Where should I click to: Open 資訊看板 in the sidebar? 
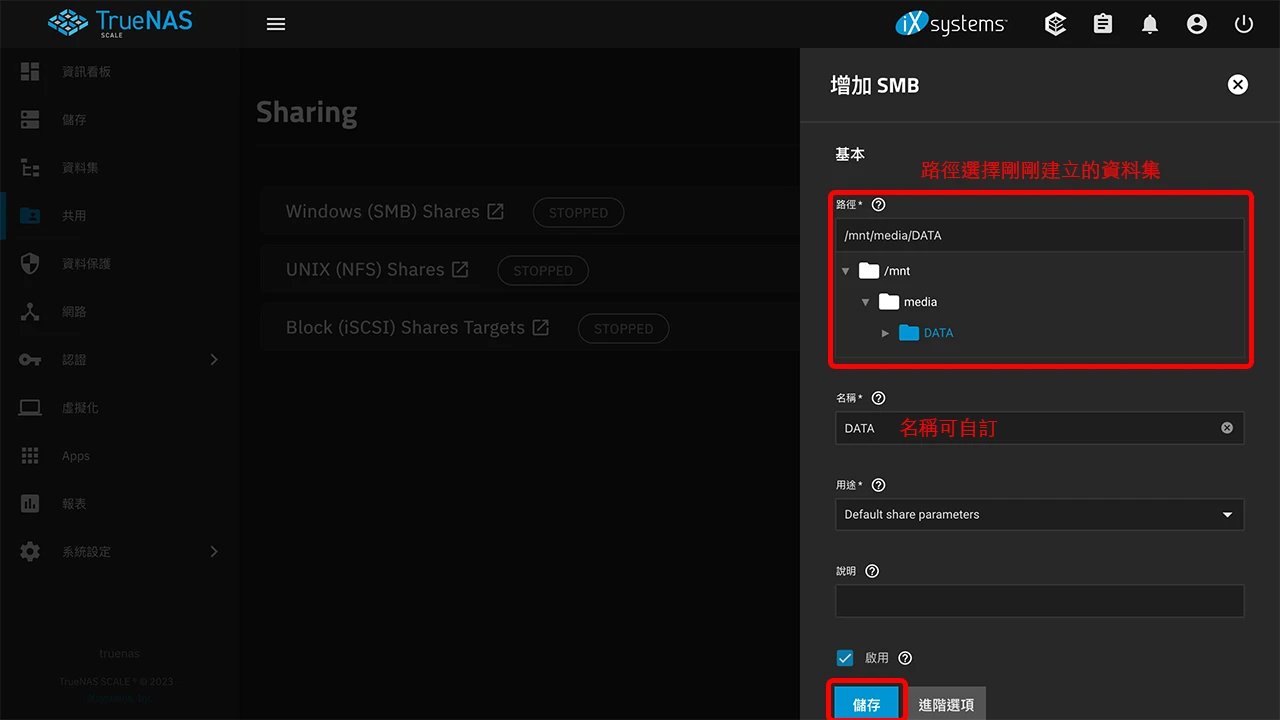tap(86, 72)
